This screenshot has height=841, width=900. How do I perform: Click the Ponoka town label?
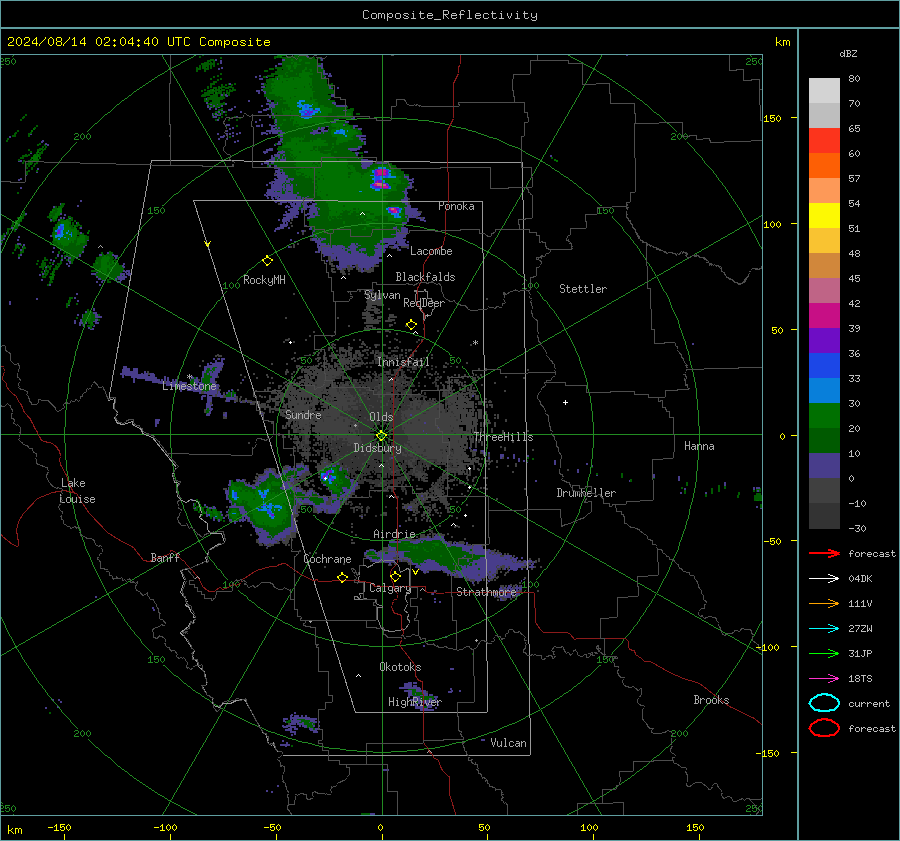point(456,206)
